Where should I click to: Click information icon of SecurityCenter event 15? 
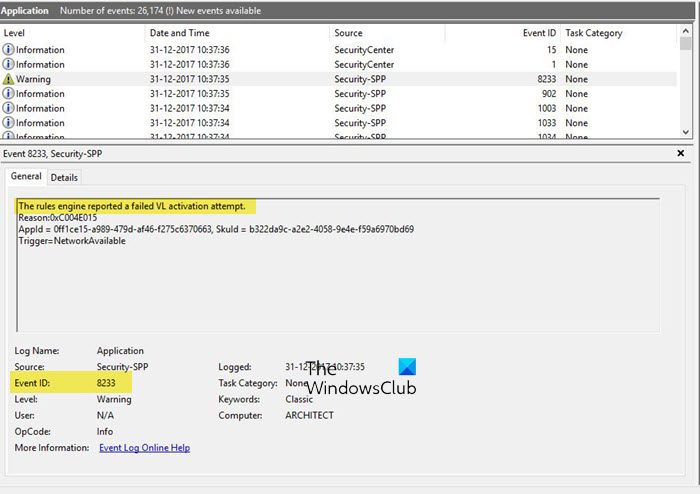[x=8, y=49]
